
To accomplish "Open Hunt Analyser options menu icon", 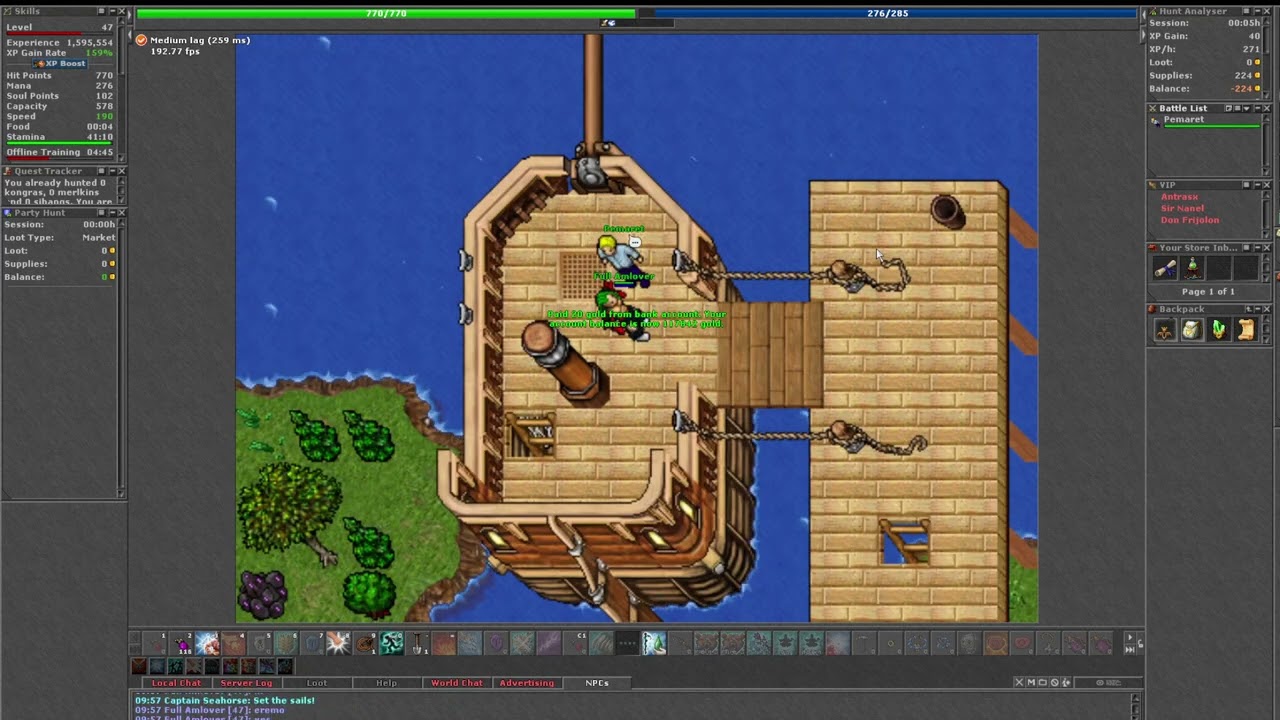I will pyautogui.click(x=1245, y=11).
